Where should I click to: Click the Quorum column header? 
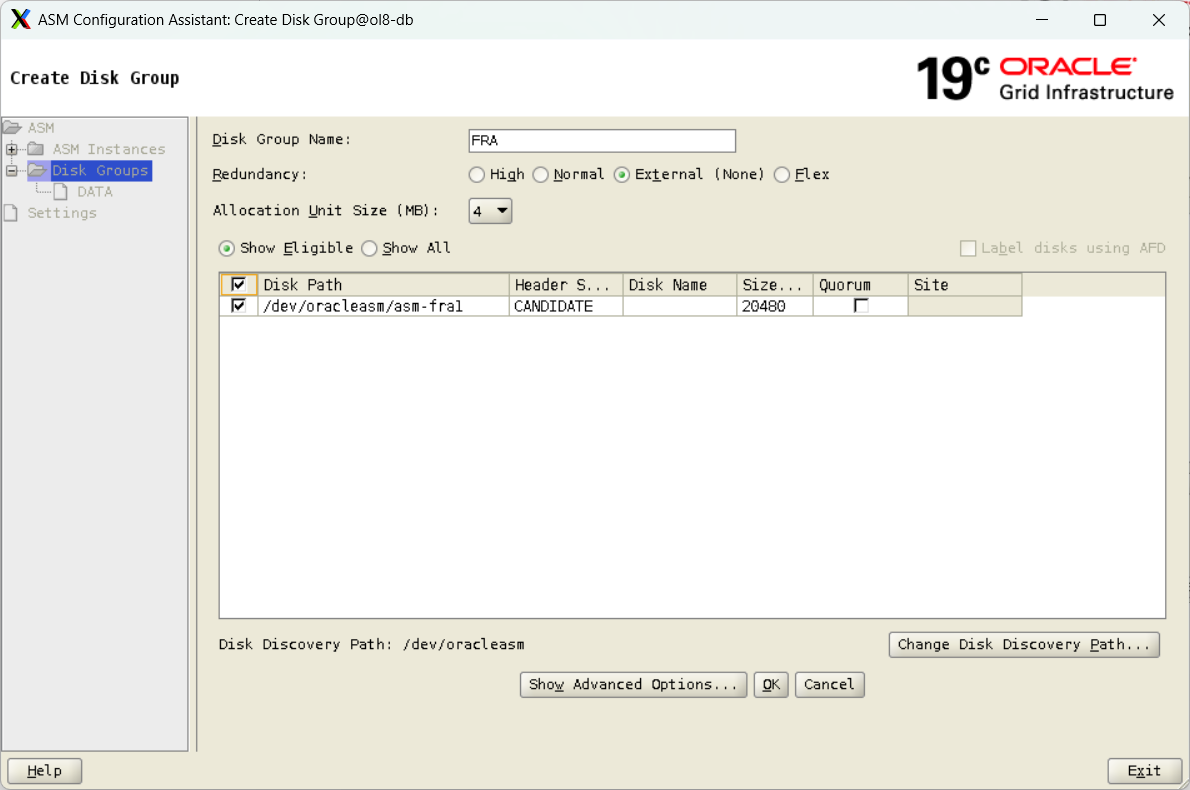pyautogui.click(x=861, y=285)
